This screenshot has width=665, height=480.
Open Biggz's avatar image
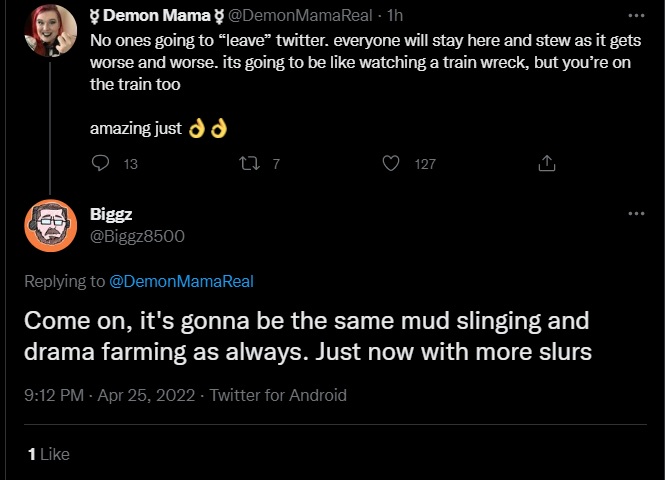point(50,226)
